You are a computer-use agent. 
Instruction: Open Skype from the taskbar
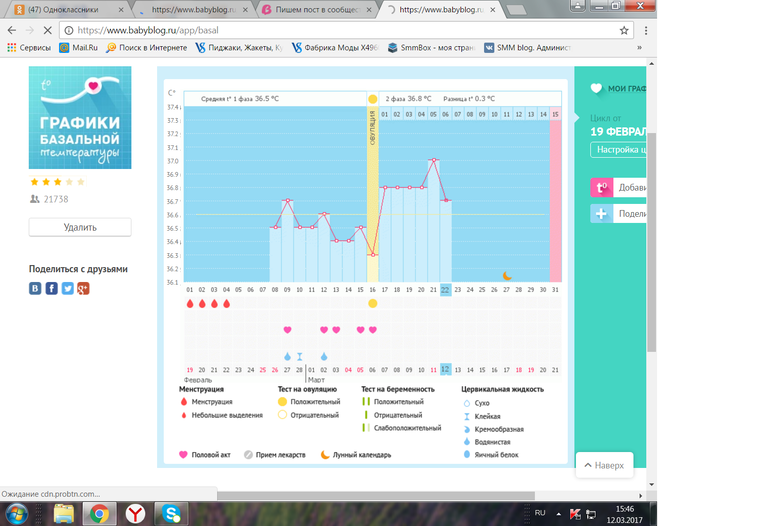coord(171,513)
